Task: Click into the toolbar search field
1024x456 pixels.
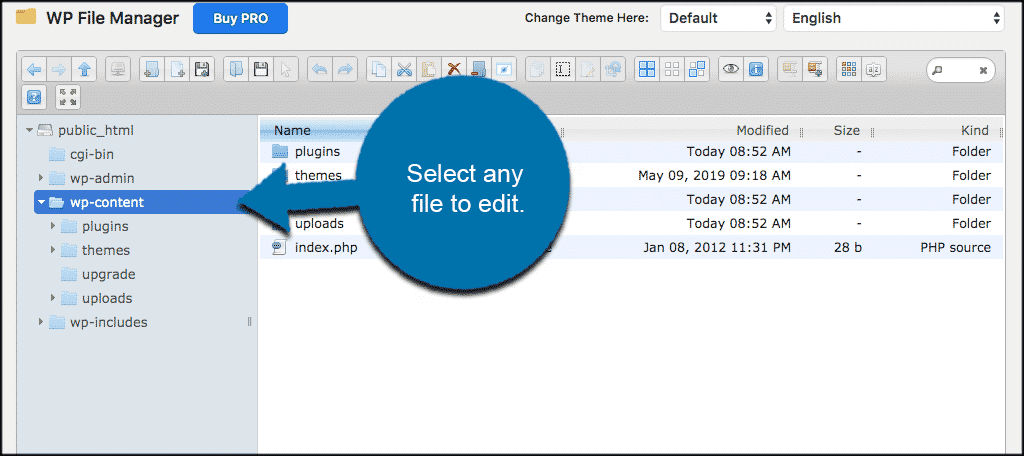Action: pyautogui.click(x=961, y=70)
